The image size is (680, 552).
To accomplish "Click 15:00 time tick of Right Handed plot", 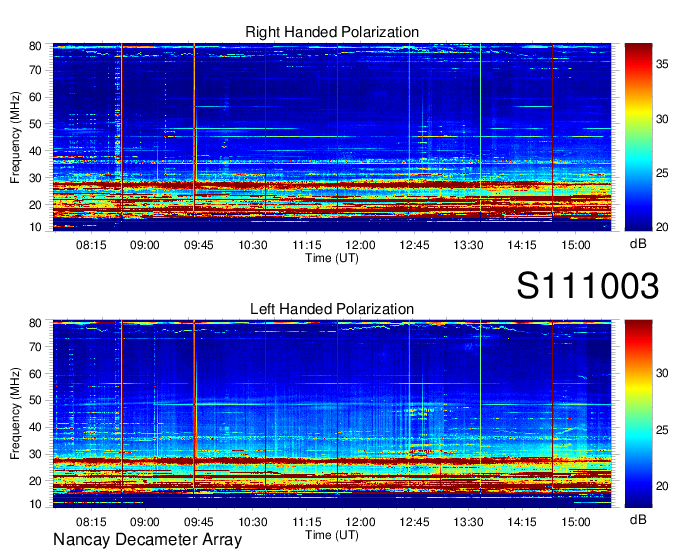I will pos(576,245).
